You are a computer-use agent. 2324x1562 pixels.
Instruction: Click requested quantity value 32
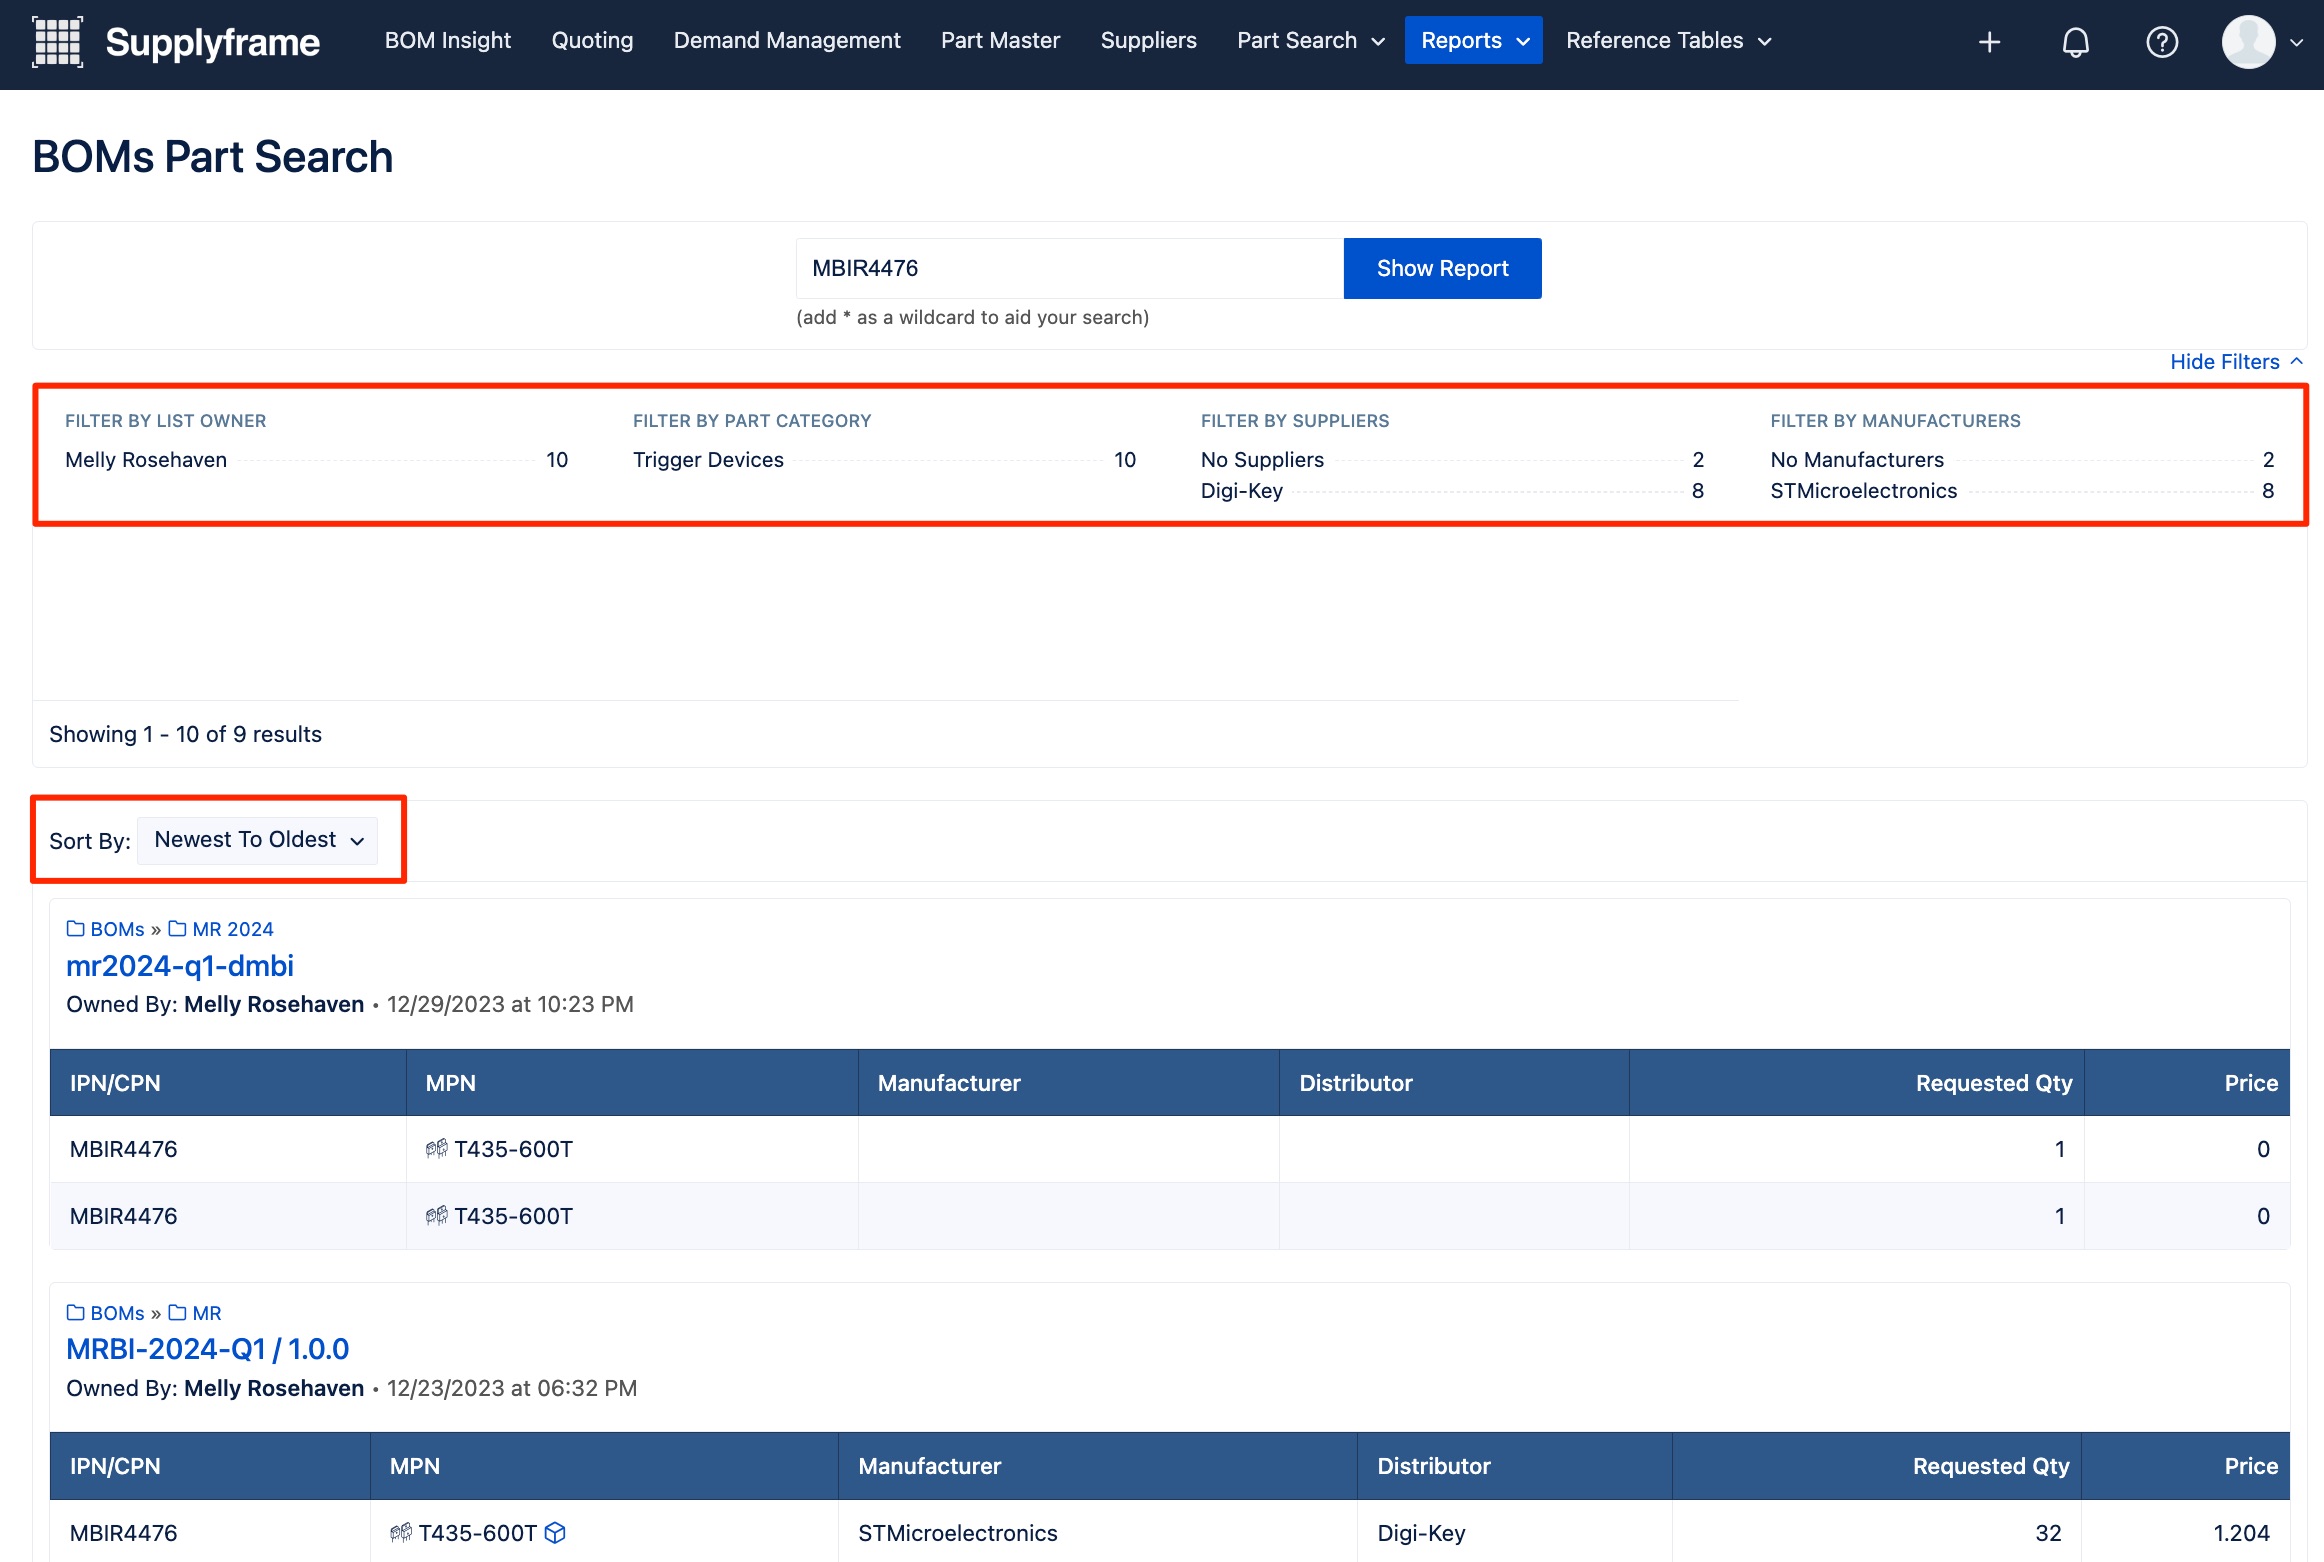[2048, 1533]
